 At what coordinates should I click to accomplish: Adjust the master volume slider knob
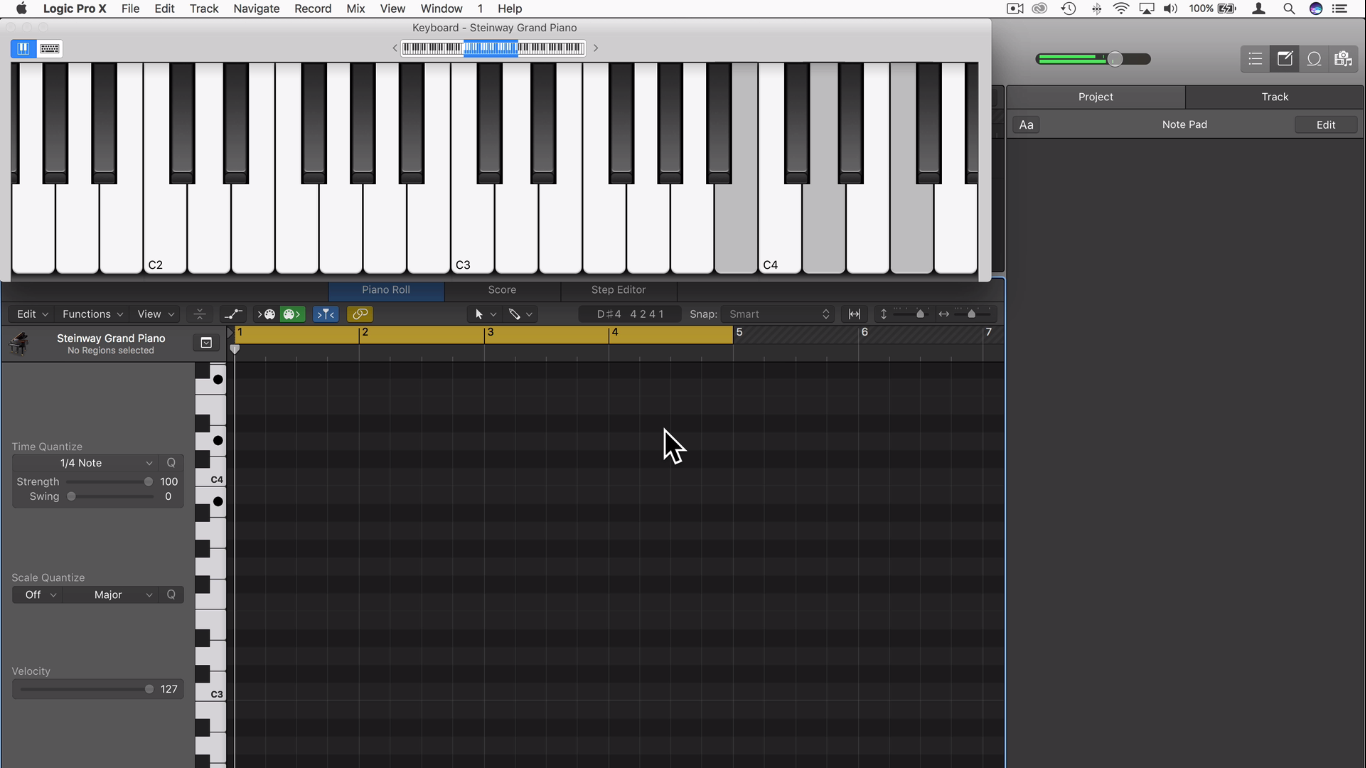[1115, 59]
